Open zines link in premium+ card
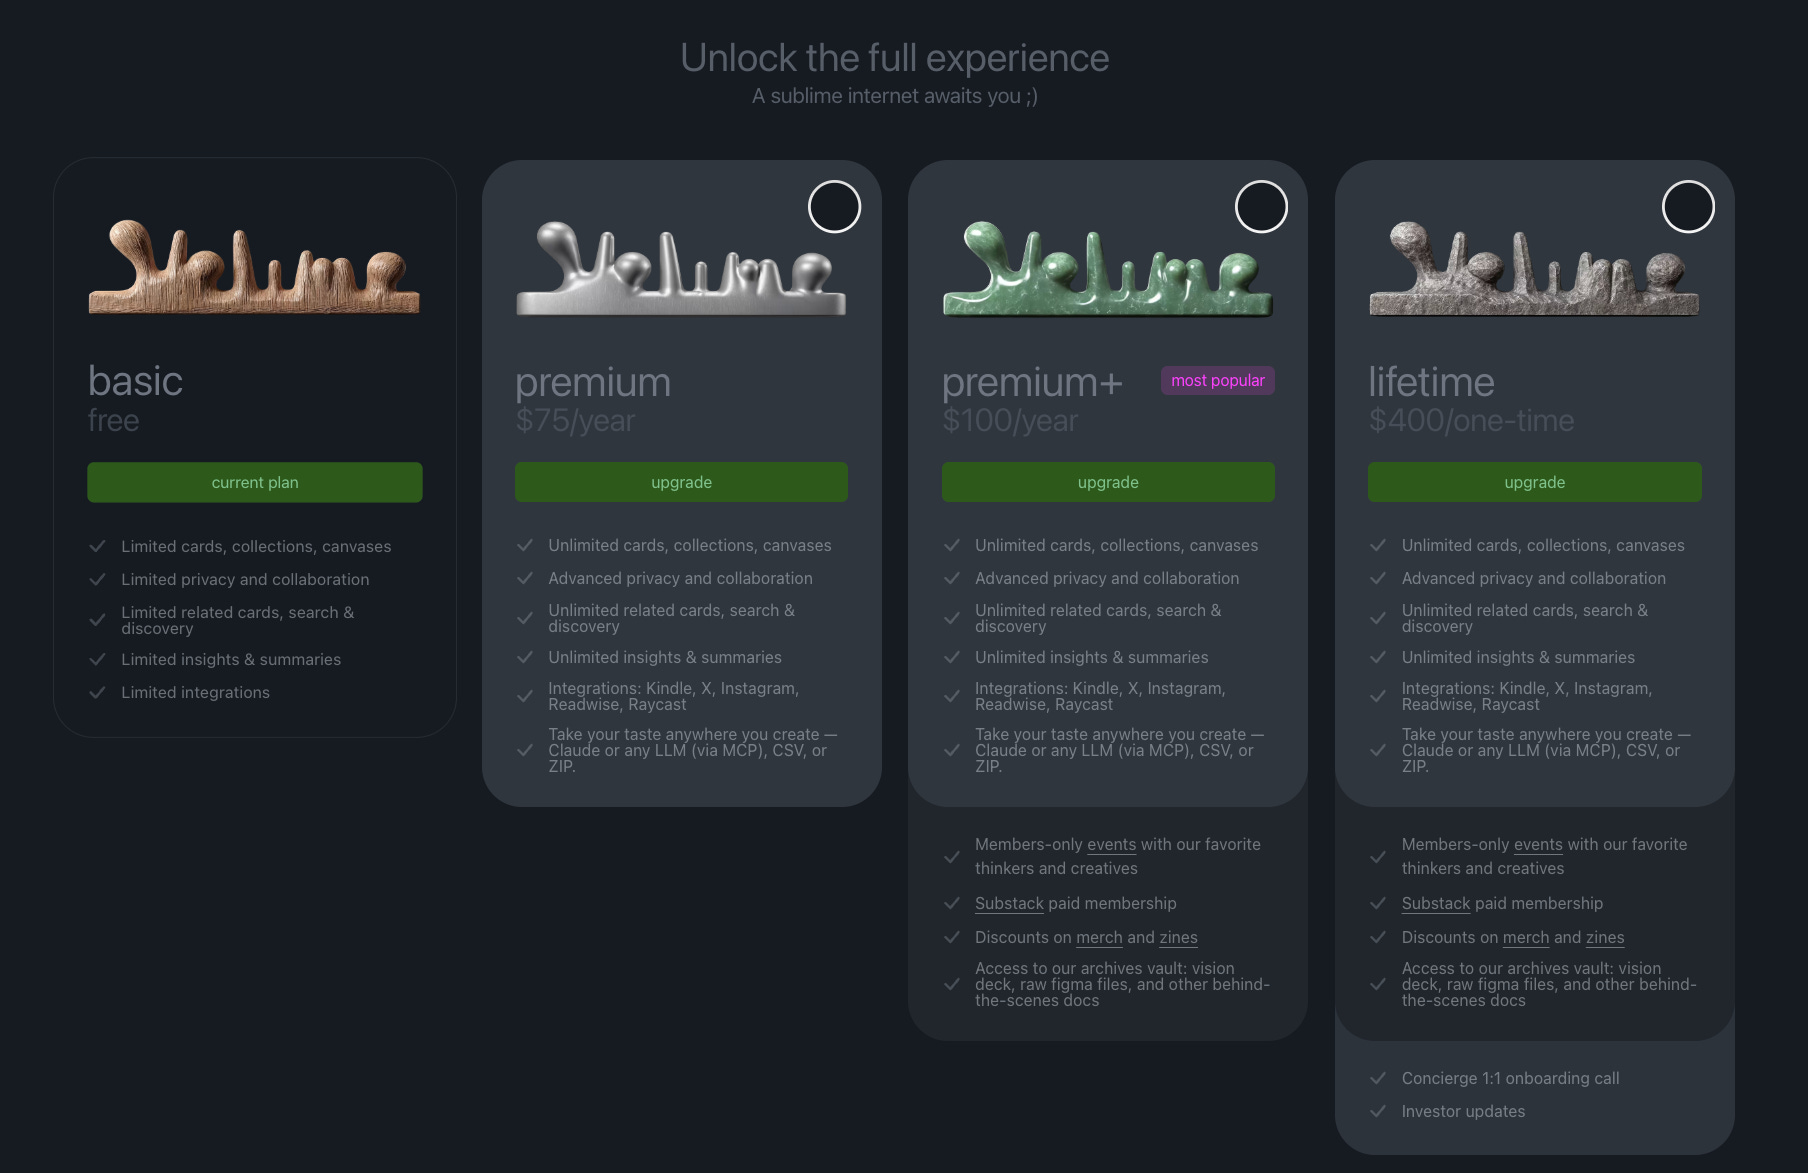The height and width of the screenshot is (1173, 1808). coord(1178,937)
